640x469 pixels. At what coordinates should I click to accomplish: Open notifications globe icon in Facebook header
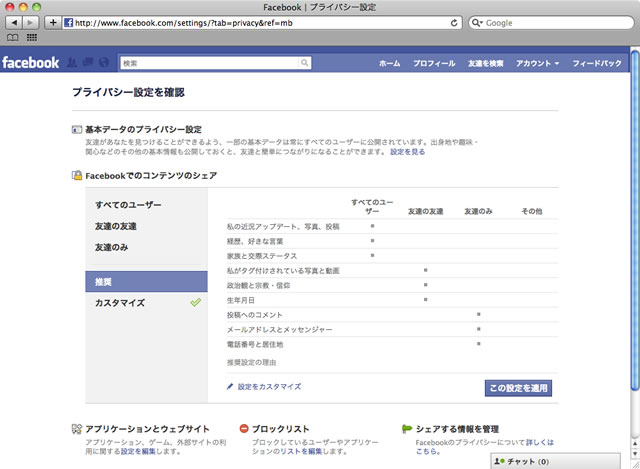[104, 62]
